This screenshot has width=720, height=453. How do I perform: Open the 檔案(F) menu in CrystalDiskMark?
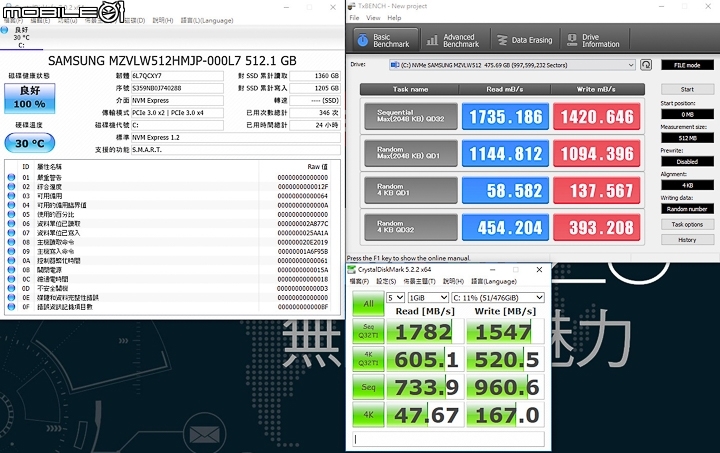coord(359,281)
